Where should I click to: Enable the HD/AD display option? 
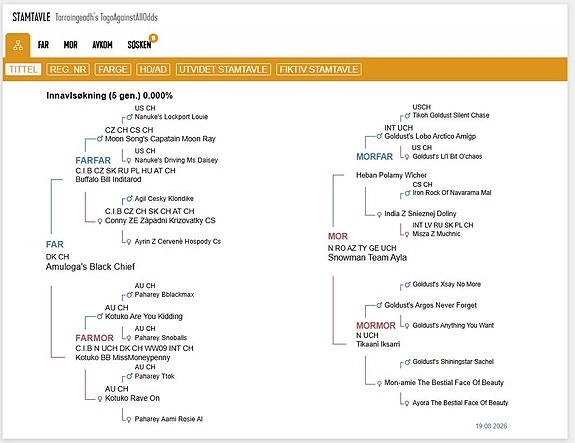(x=153, y=69)
